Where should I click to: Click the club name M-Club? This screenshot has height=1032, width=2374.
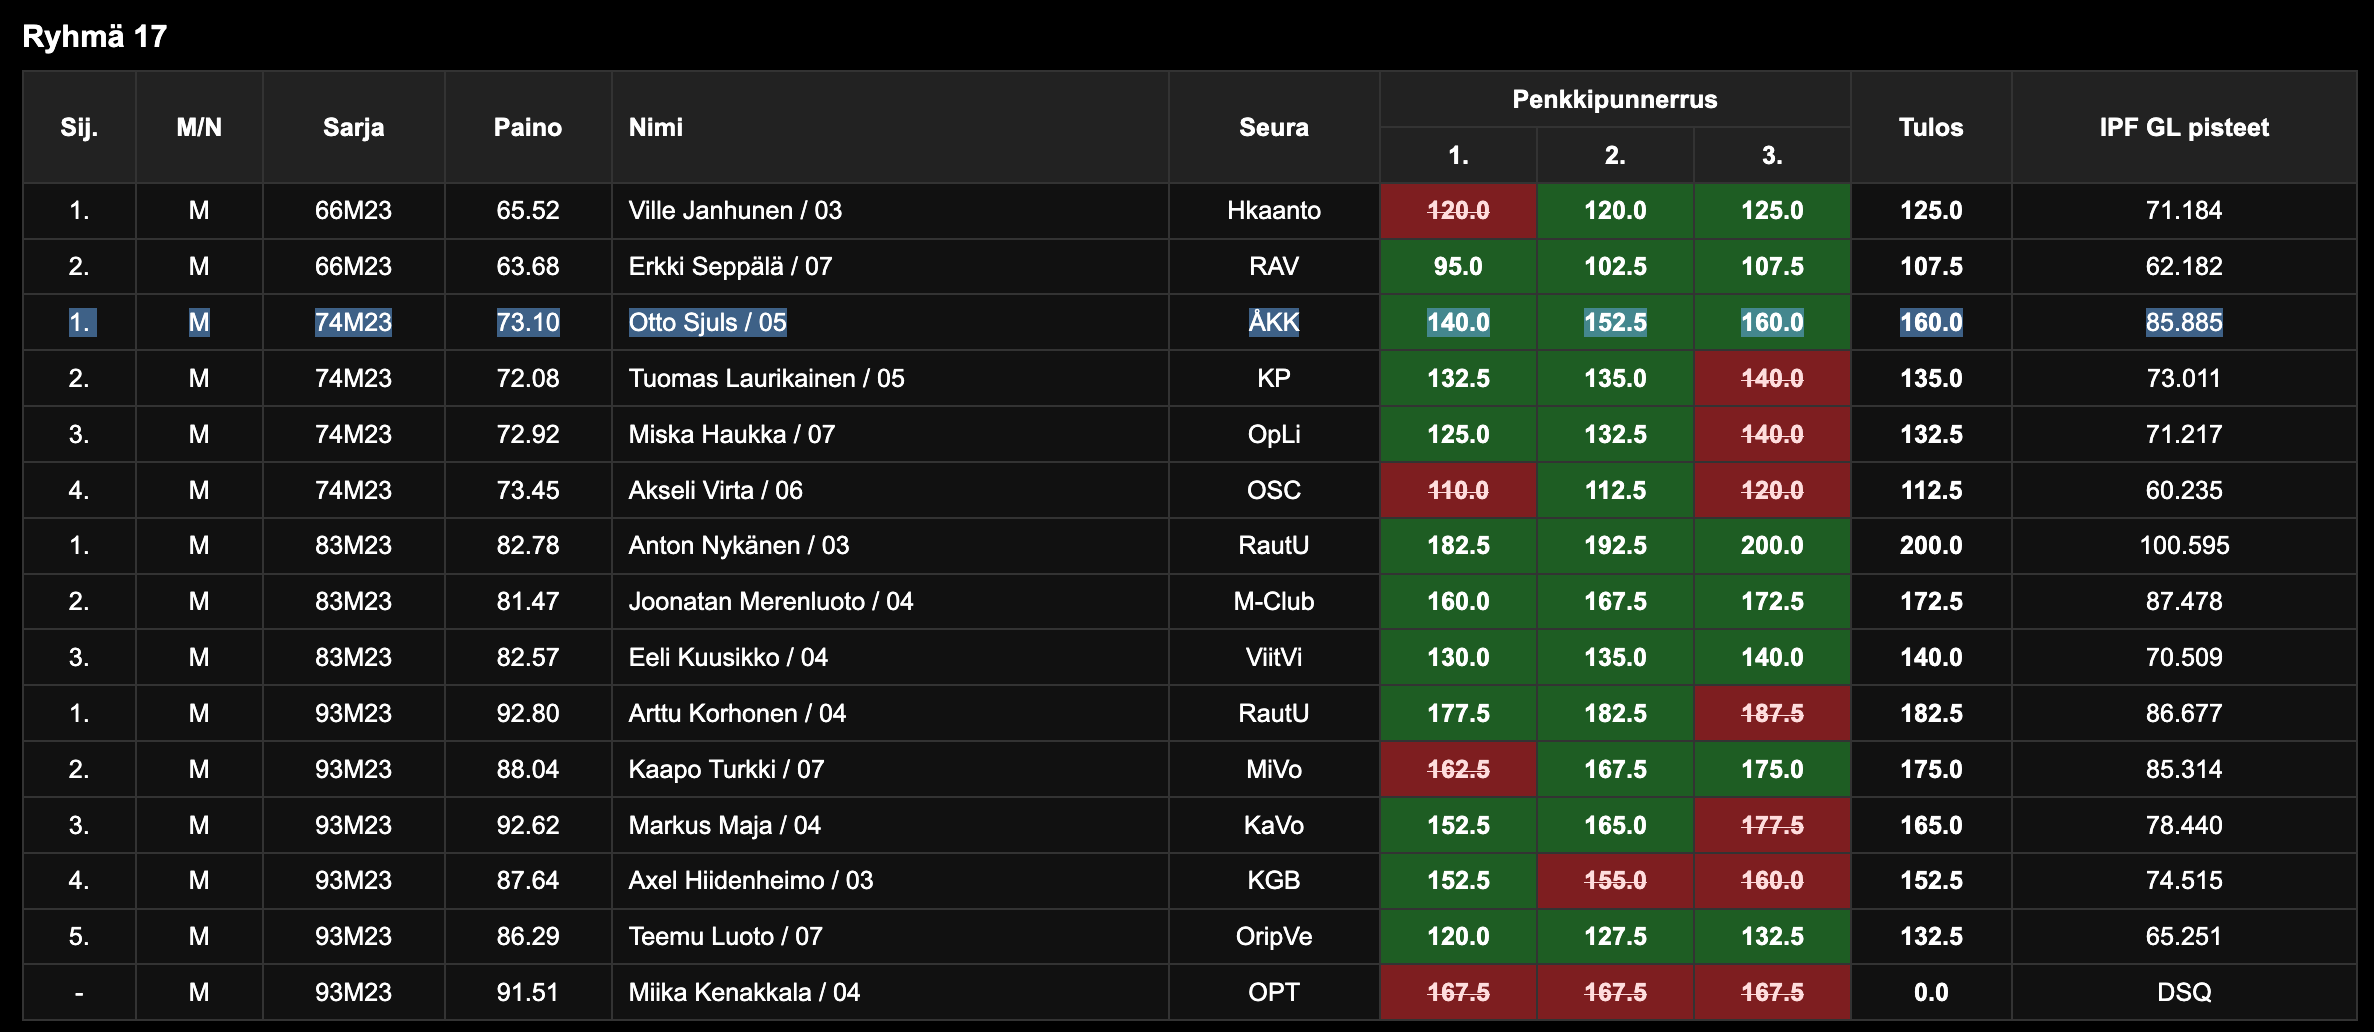tap(1273, 601)
